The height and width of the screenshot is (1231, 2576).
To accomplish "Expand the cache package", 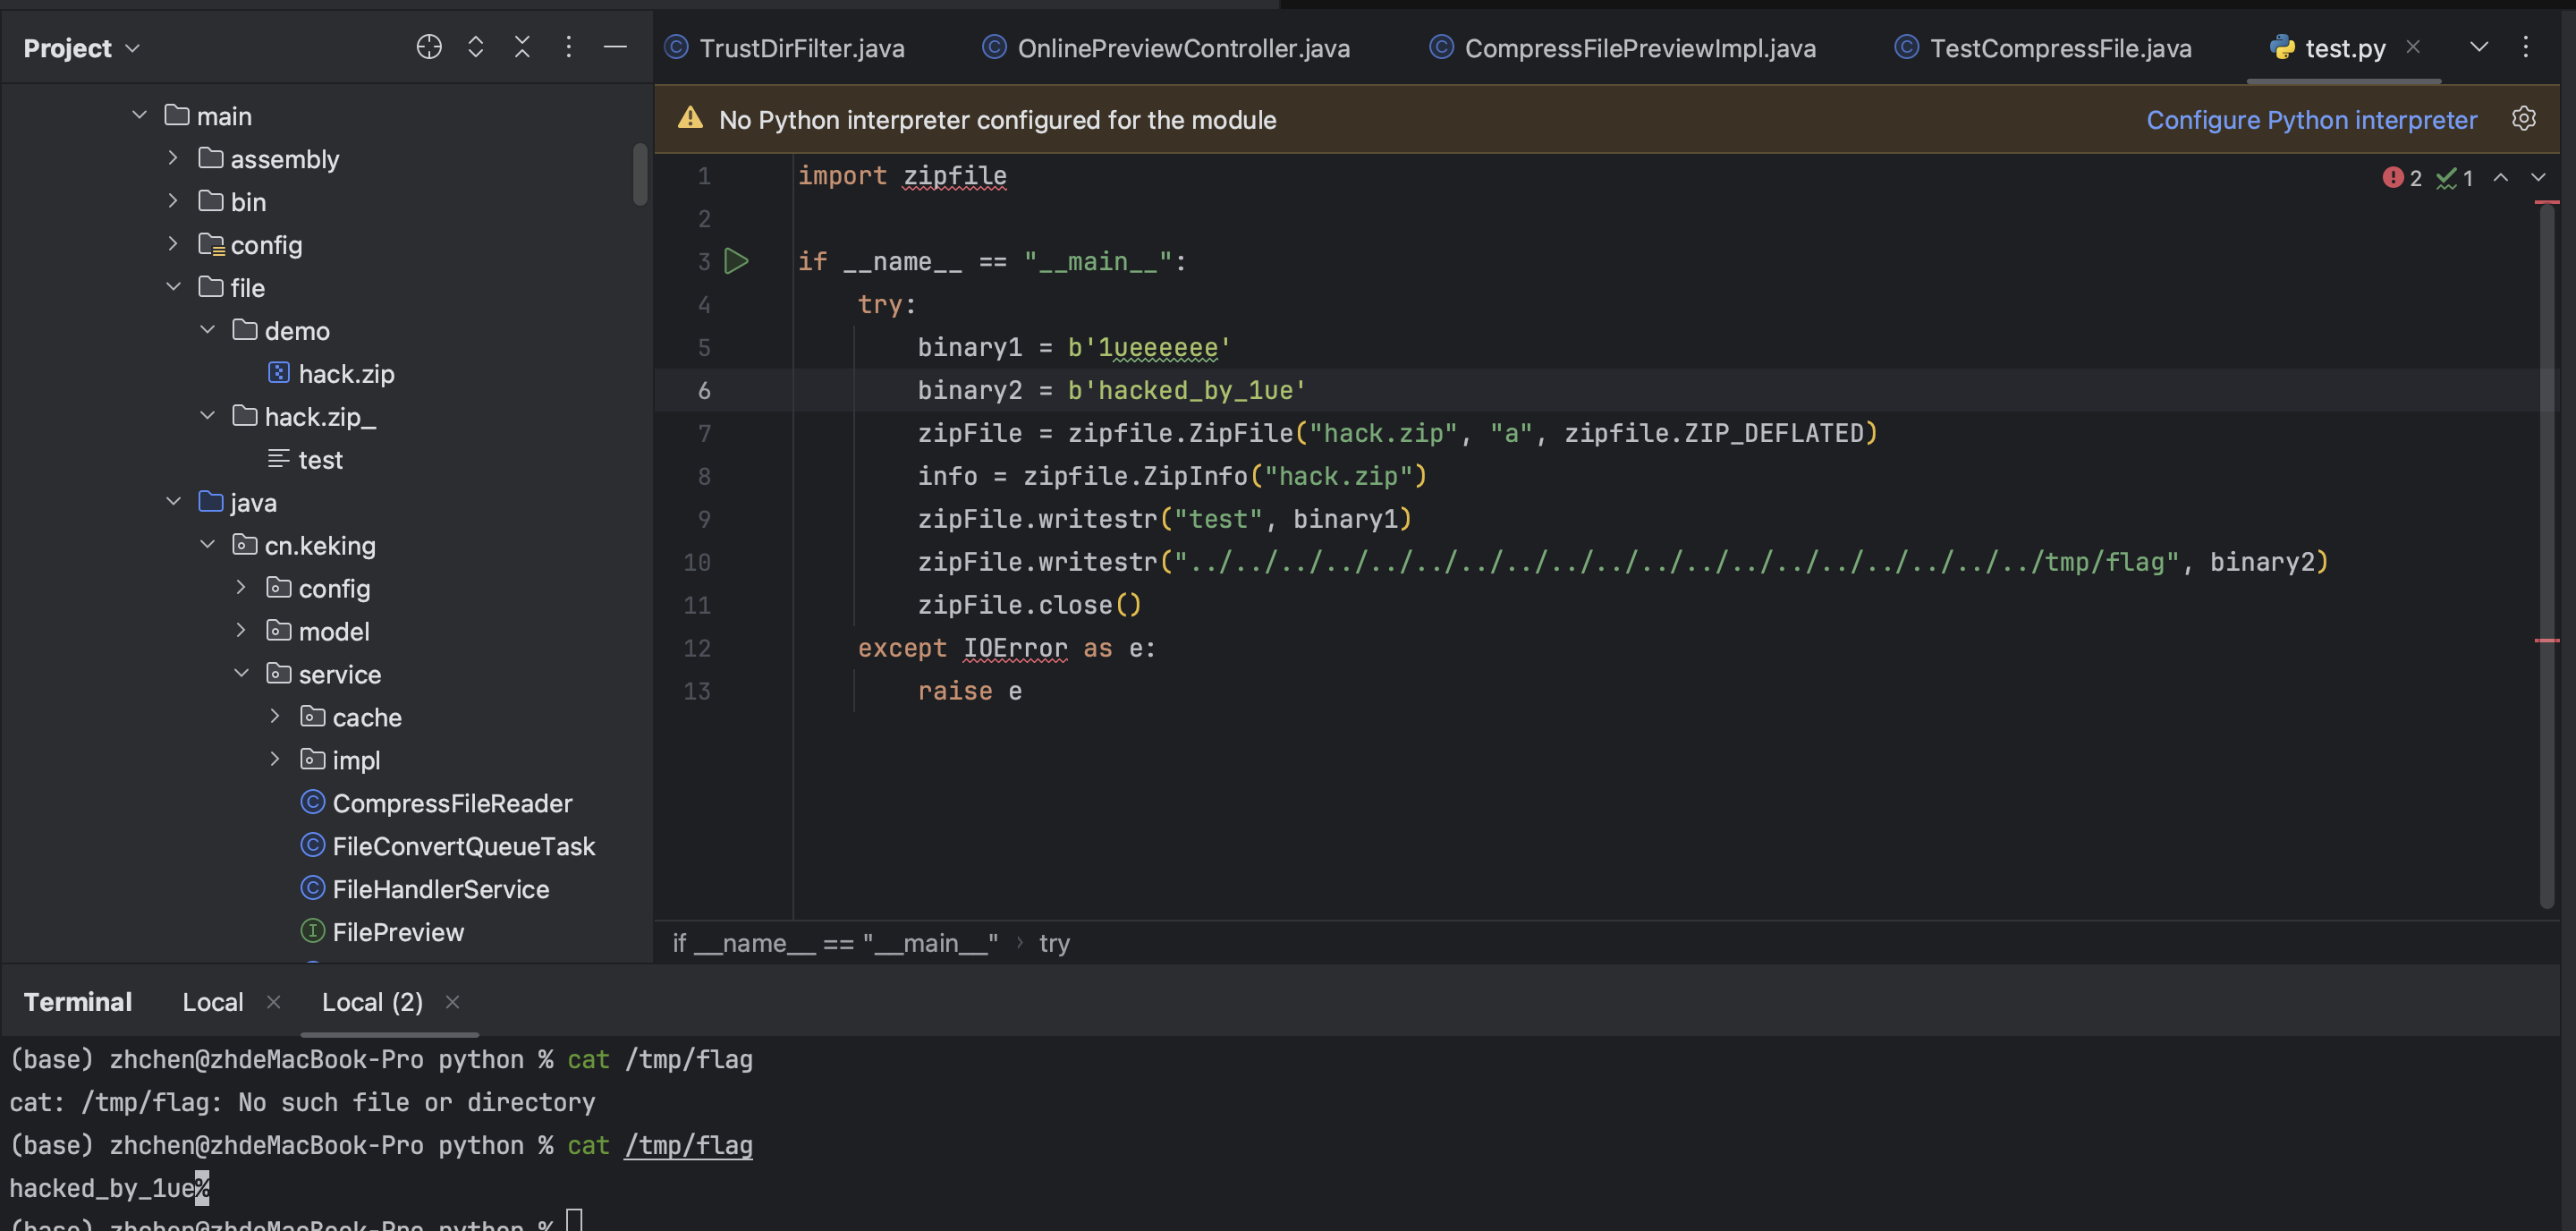I will [x=275, y=717].
